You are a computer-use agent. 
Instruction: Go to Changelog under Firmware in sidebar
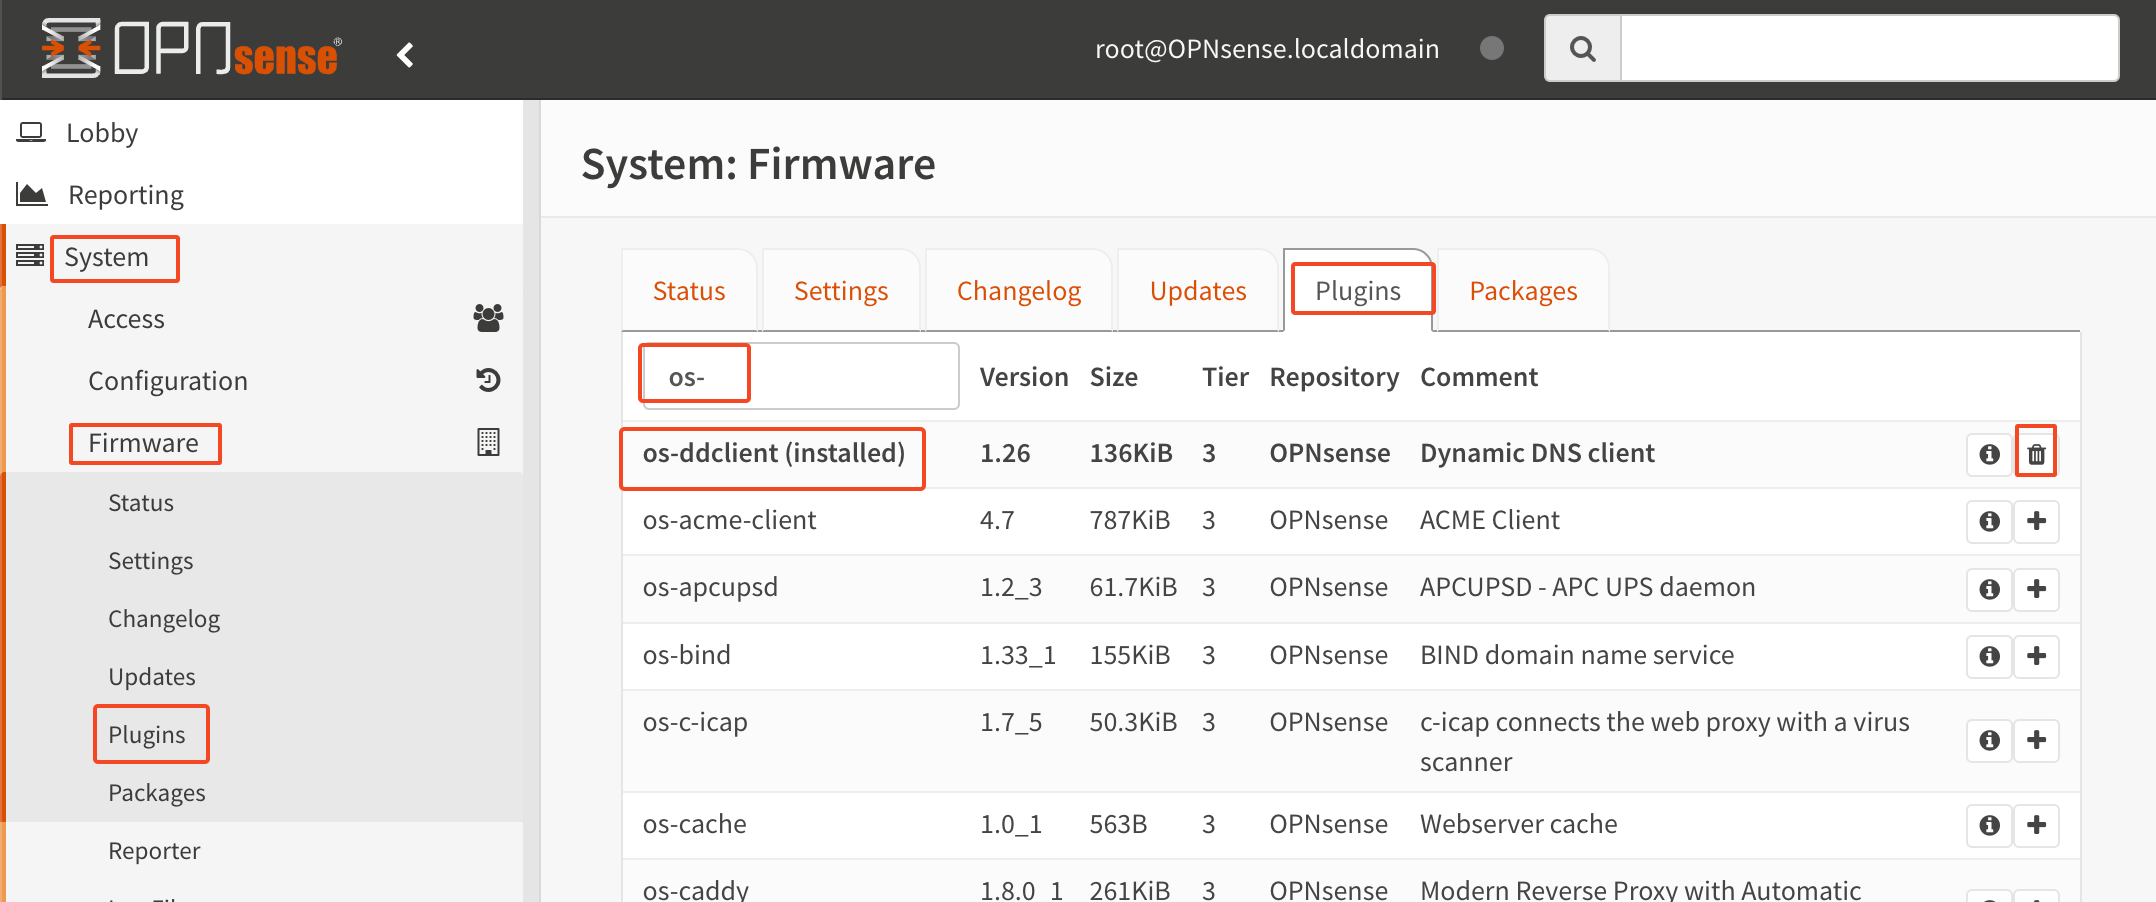164,619
